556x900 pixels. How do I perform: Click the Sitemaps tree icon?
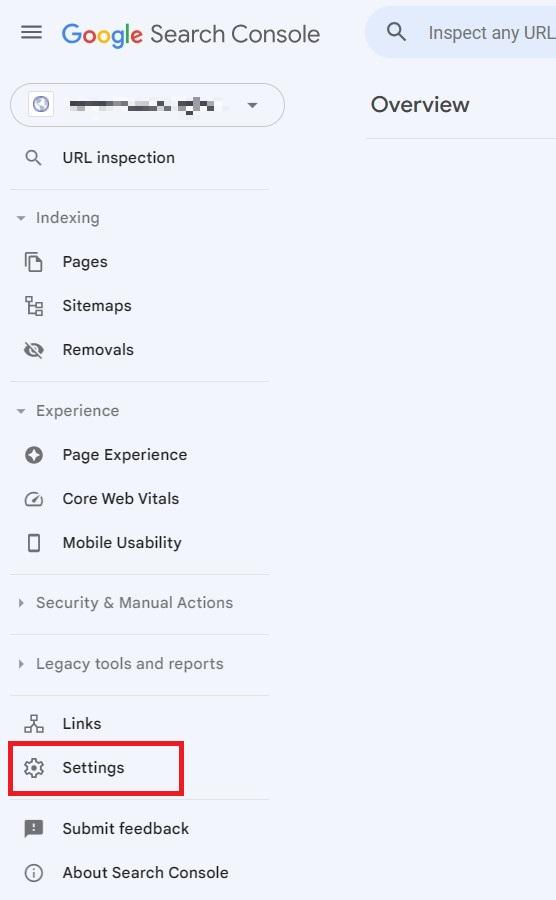34,306
